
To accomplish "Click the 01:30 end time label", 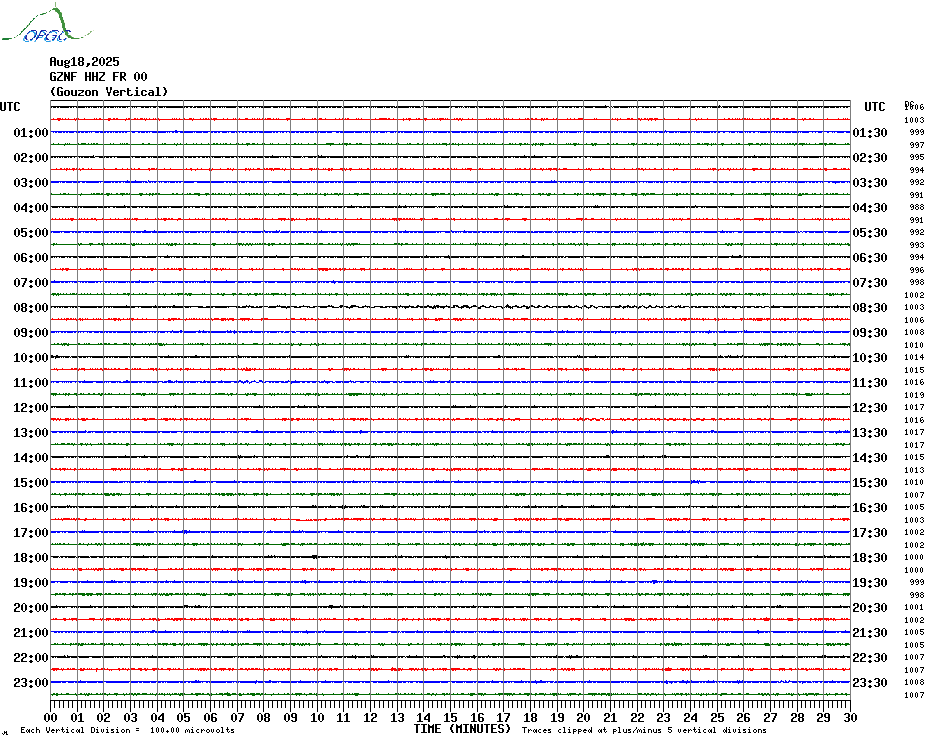I will coord(870,133).
